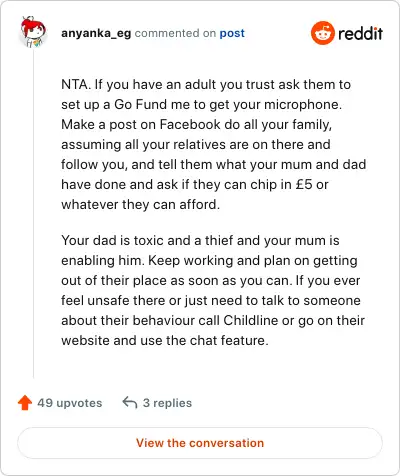Click the vertical comment thread line

33,213
